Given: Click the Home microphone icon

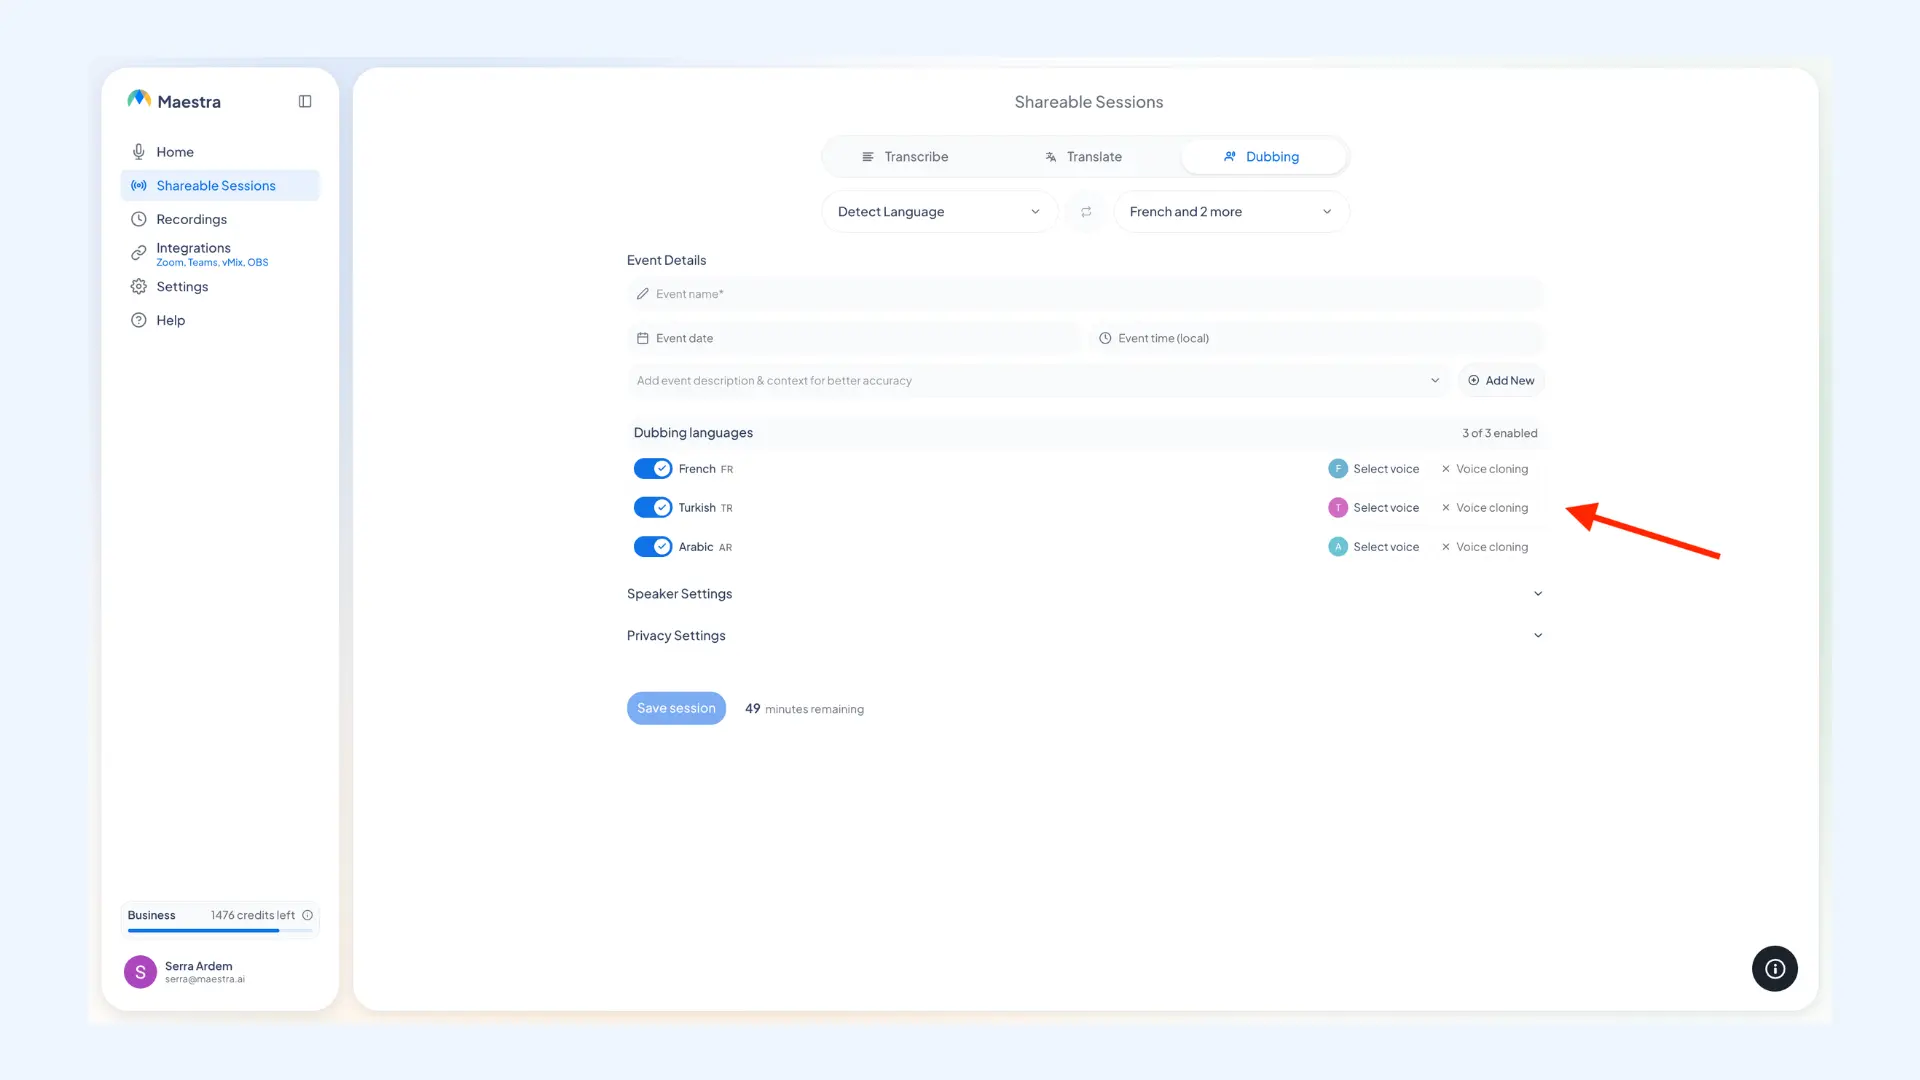Looking at the screenshot, I should 139,152.
